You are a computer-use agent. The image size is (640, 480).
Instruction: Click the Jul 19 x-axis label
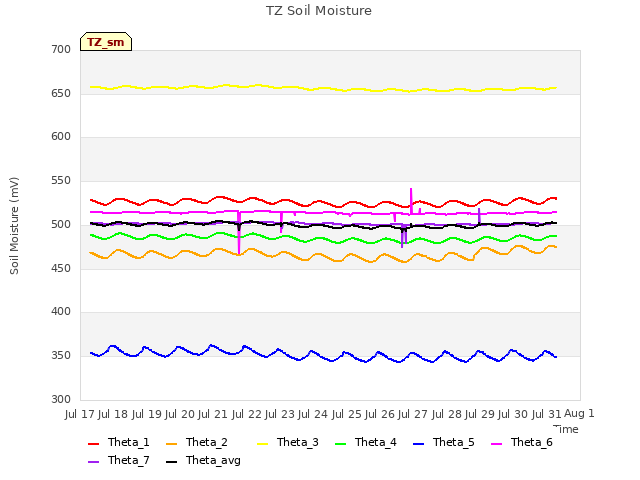point(147,414)
